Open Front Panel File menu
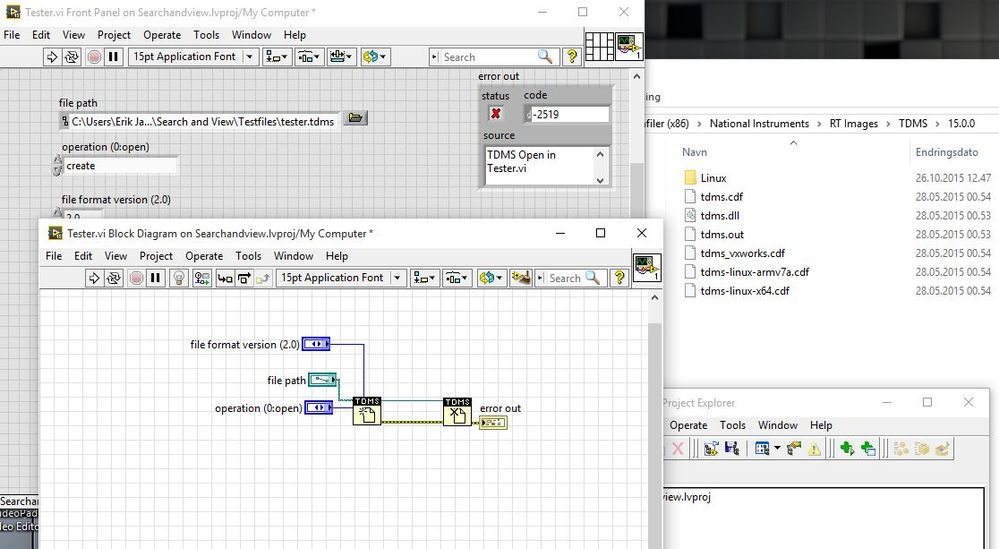999x549 pixels. pyautogui.click(x=11, y=35)
